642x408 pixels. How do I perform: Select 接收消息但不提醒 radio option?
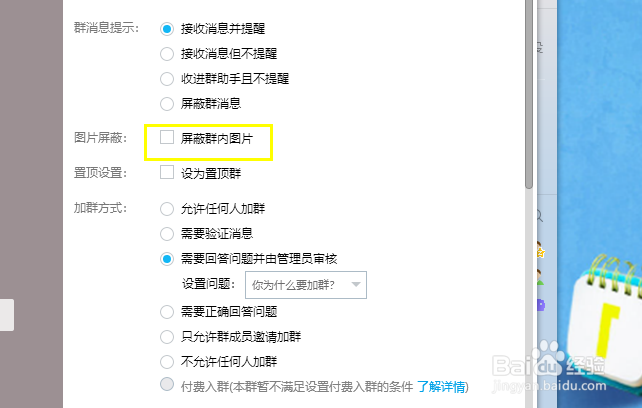pos(167,54)
